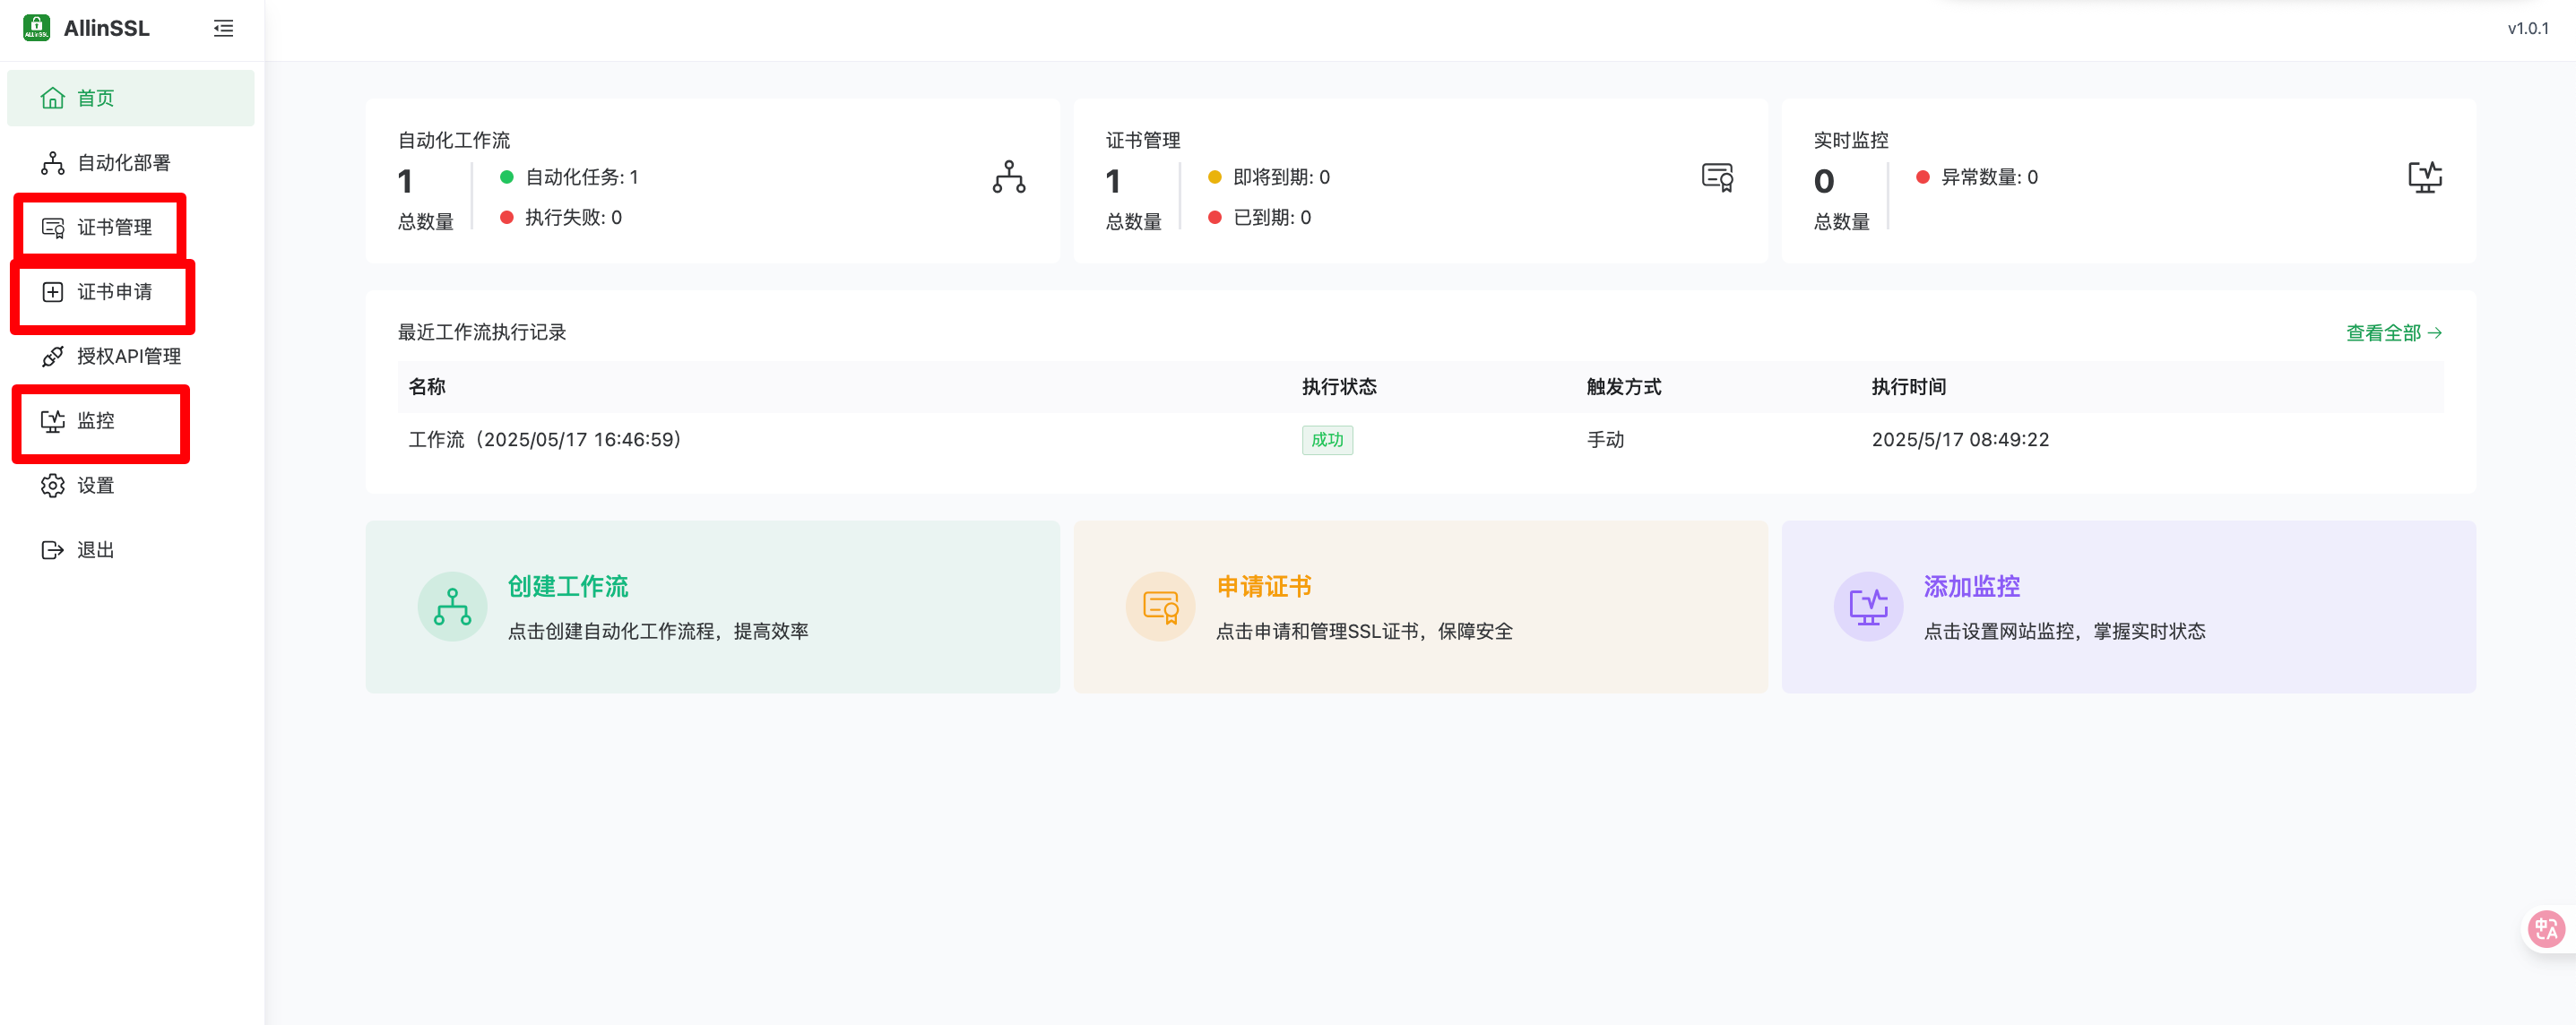Click 退出 to log out
The image size is (2576, 1025).
click(x=96, y=550)
